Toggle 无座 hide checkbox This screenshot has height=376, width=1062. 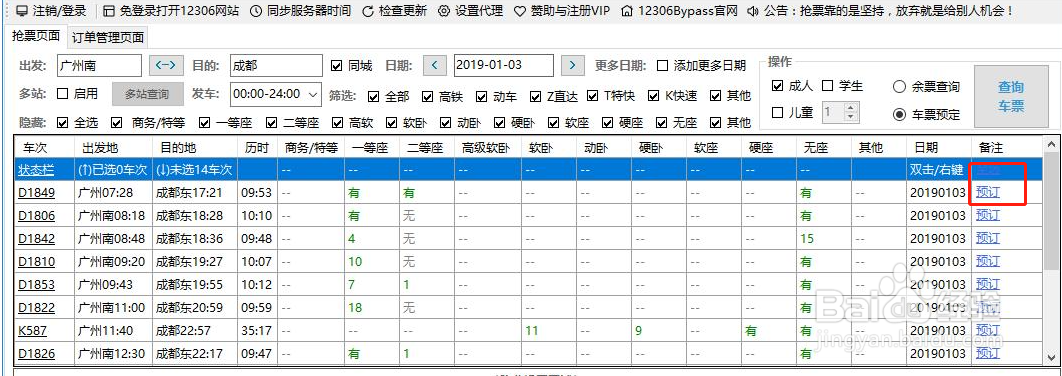click(662, 123)
